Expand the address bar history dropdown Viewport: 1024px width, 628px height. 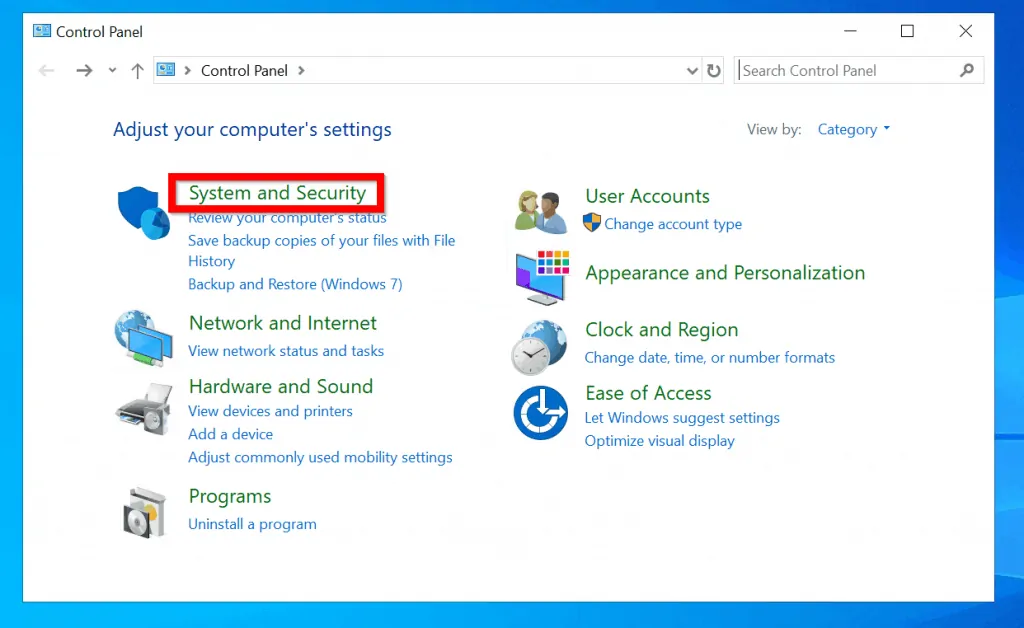click(x=693, y=71)
